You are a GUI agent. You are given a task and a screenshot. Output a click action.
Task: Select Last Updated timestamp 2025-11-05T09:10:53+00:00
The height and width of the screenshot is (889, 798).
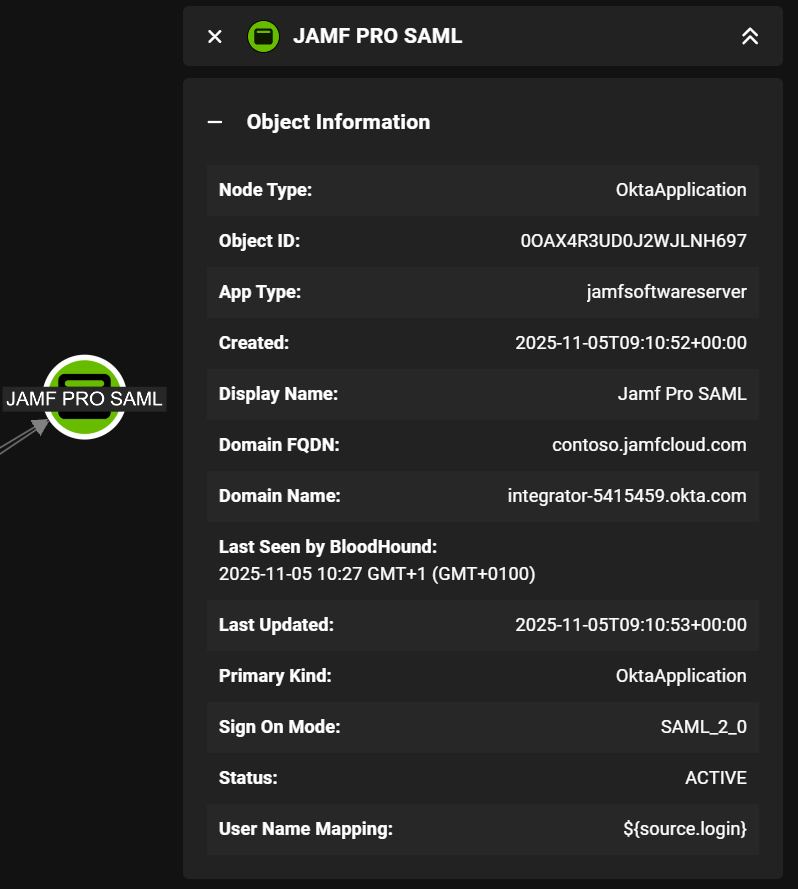631,625
